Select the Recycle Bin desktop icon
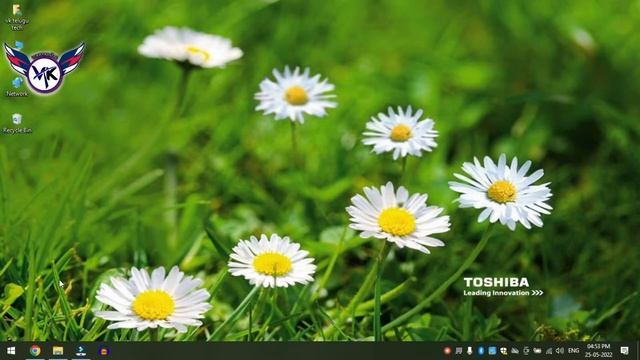 pyautogui.click(x=17, y=124)
